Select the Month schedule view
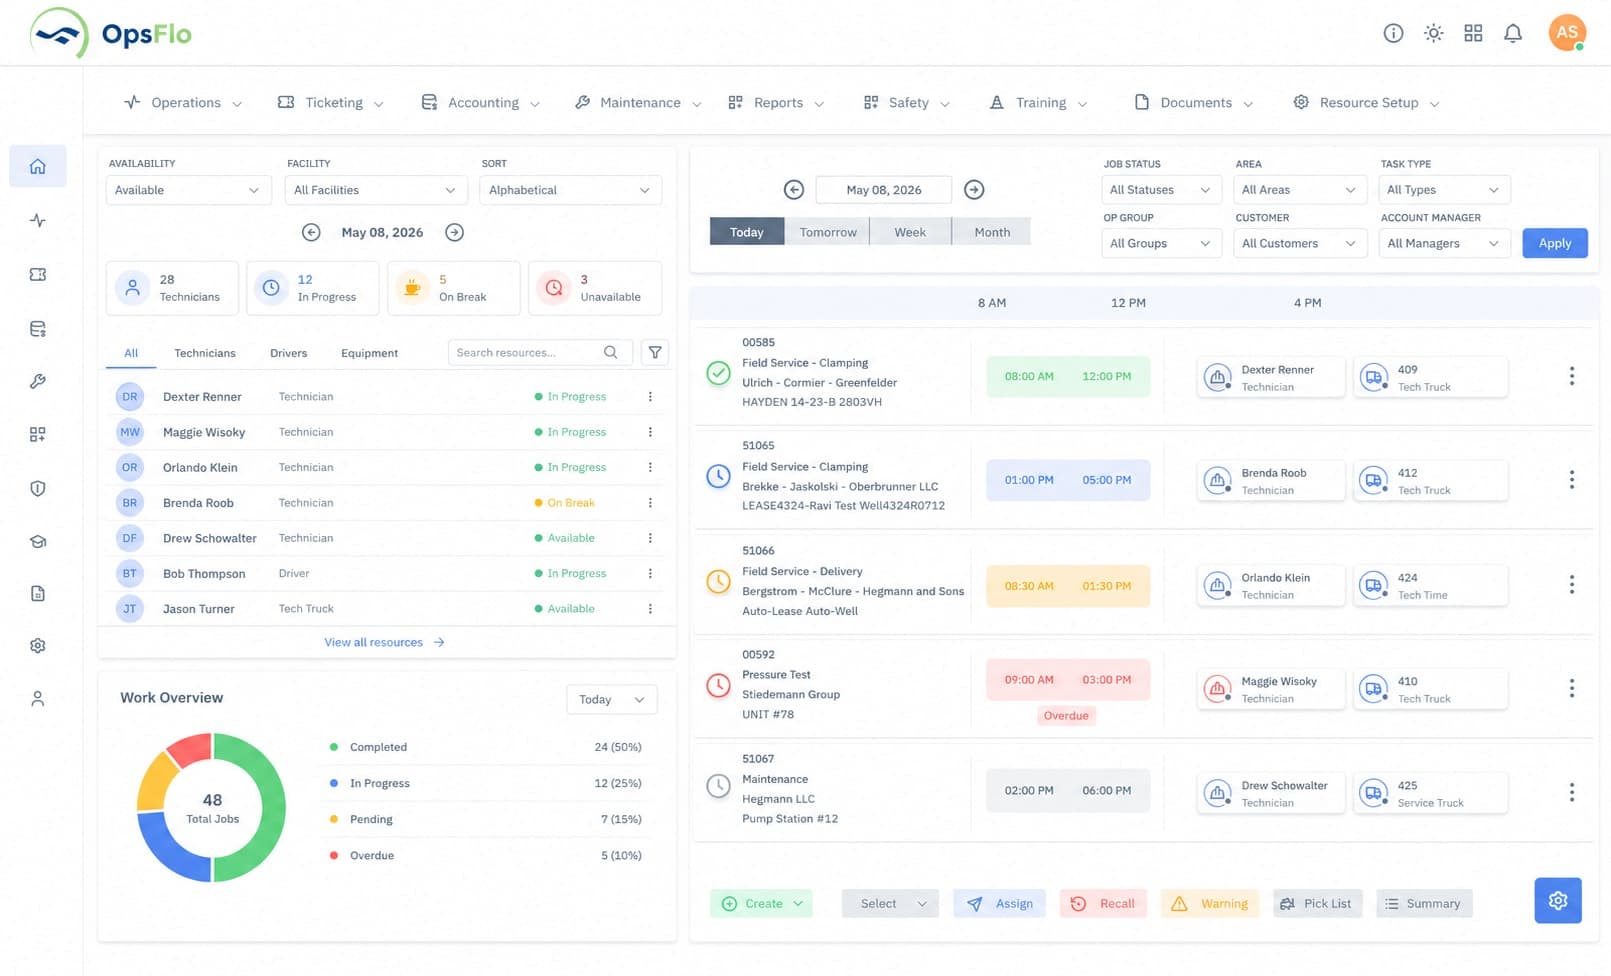This screenshot has width=1611, height=976. pyautogui.click(x=992, y=232)
